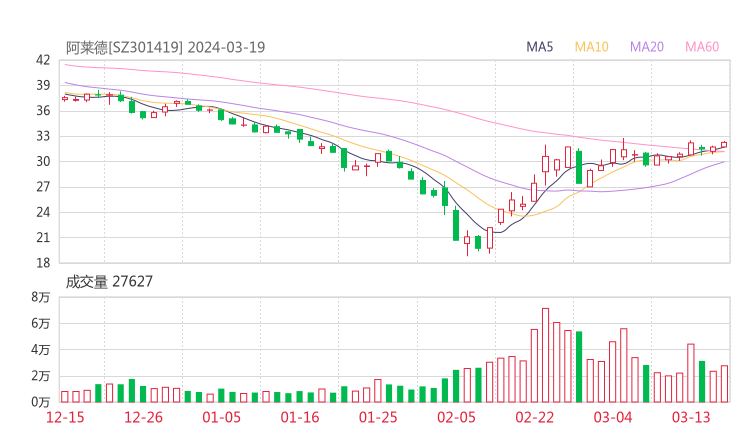Click the 30 price axis label

[43, 161]
